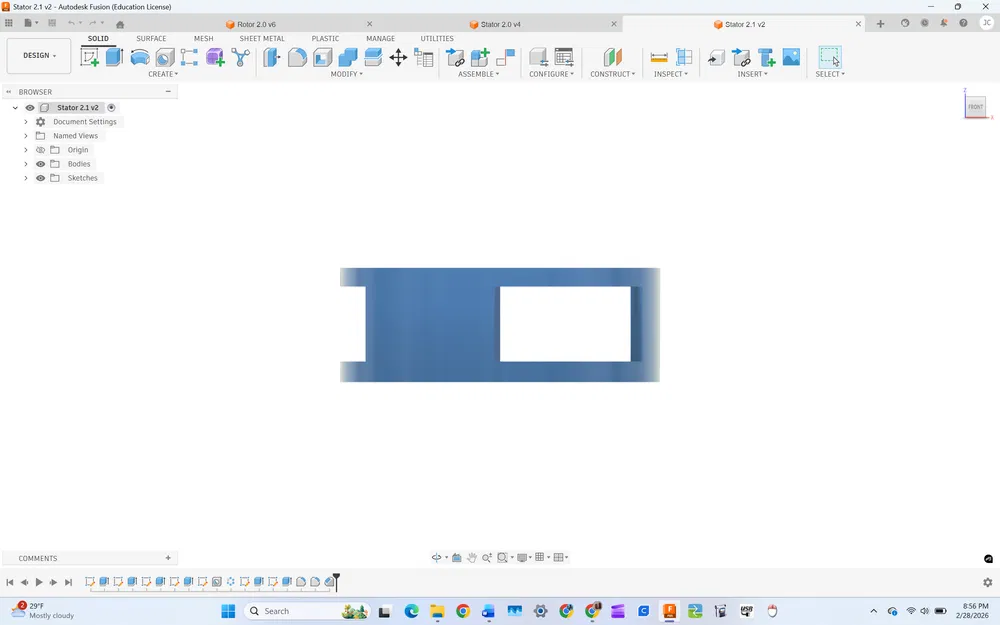Open the CREATE dropdown menu
Image resolution: width=1000 pixels, height=625 pixels.
(x=163, y=74)
